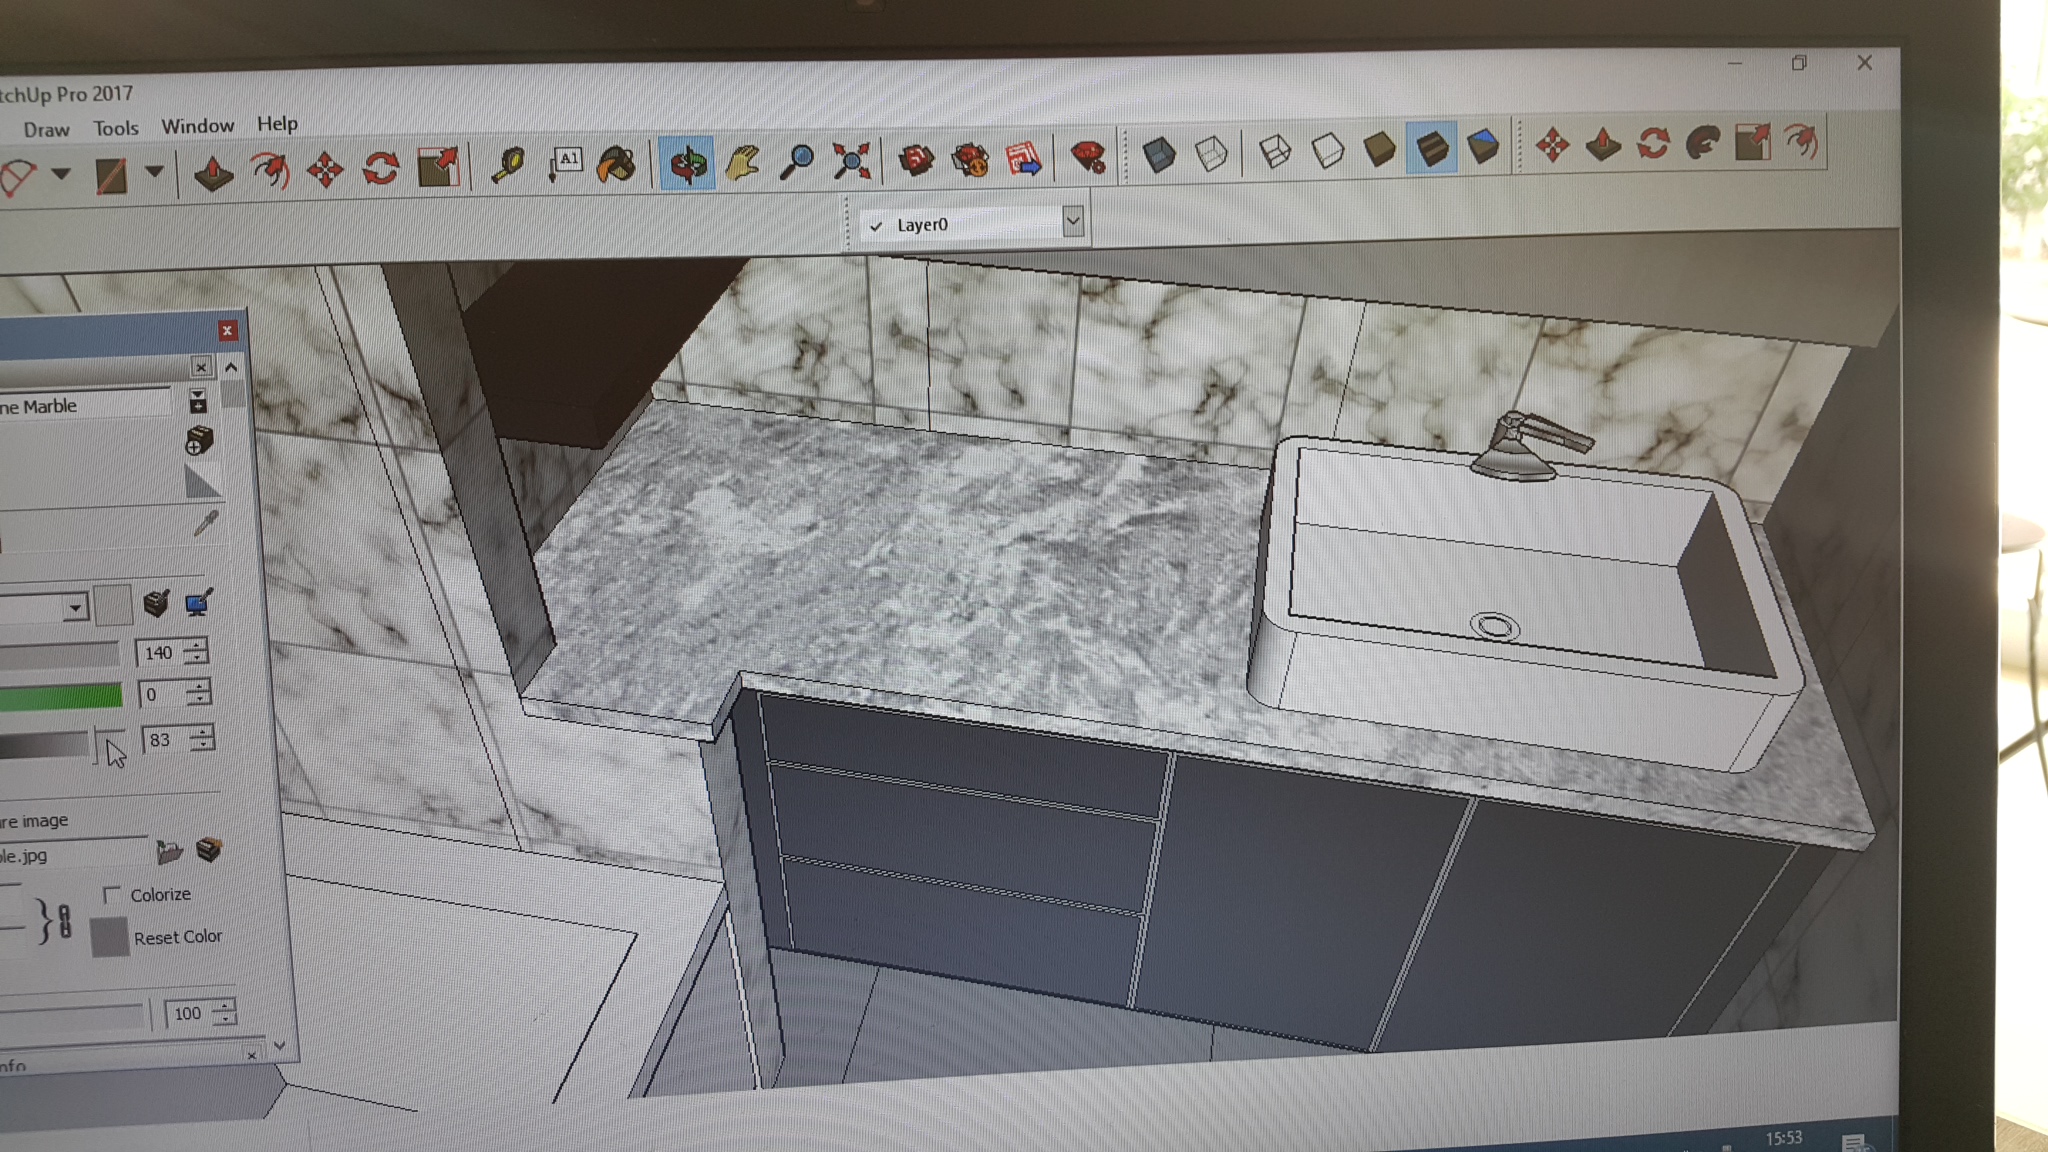Open the arc tool variants dropdown arrow
This screenshot has width=2048, height=1152.
(x=62, y=173)
